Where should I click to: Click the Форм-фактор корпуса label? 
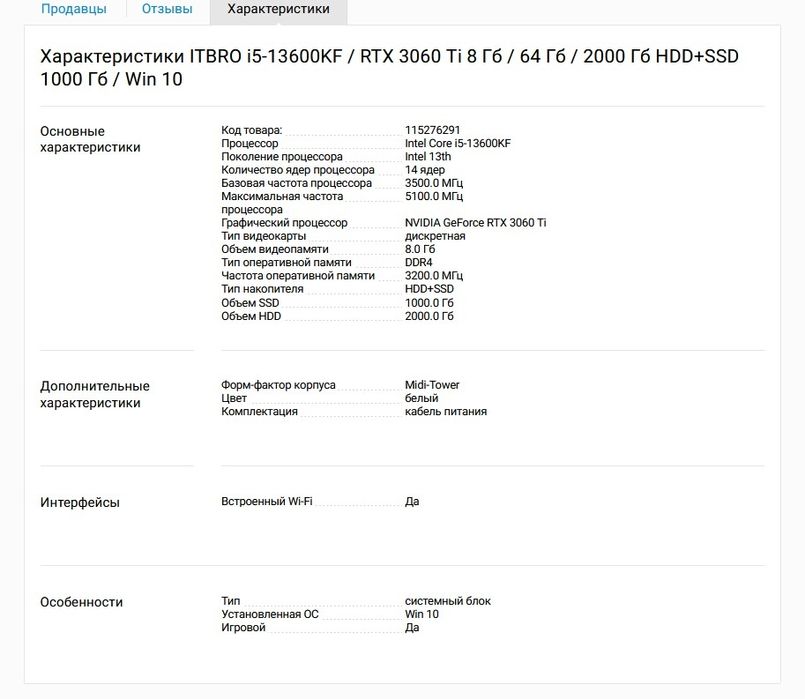[278, 385]
